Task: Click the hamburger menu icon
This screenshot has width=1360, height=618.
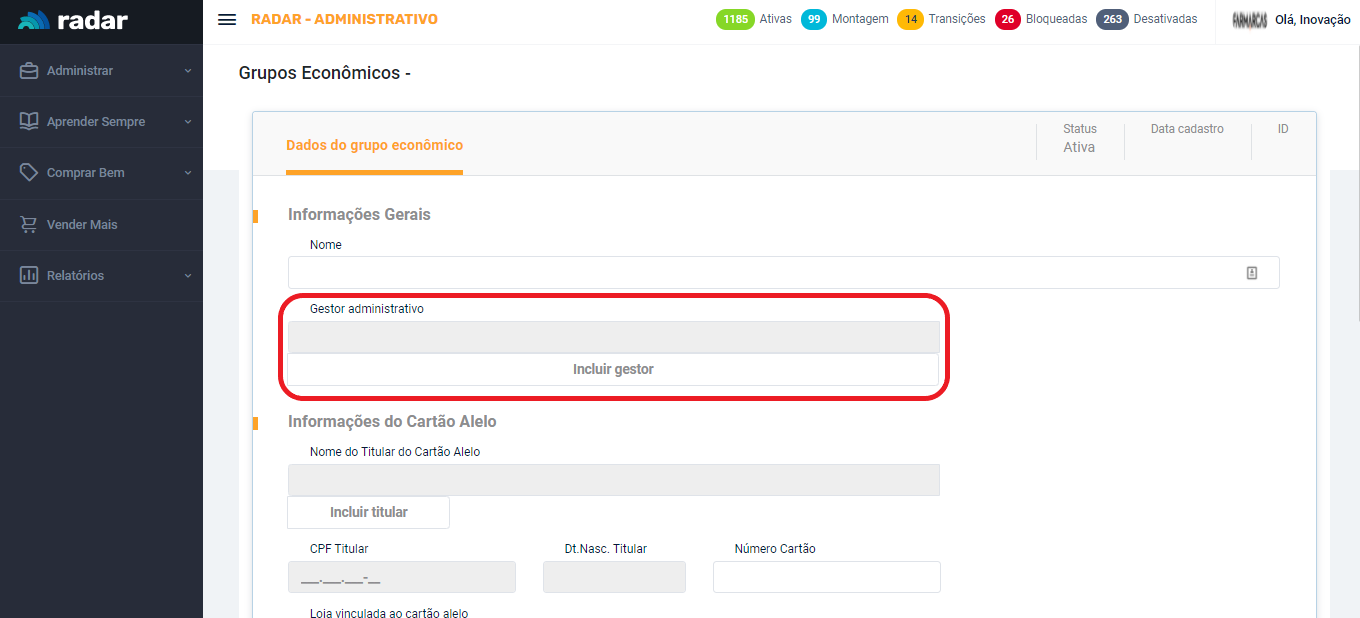Action: 227,20
